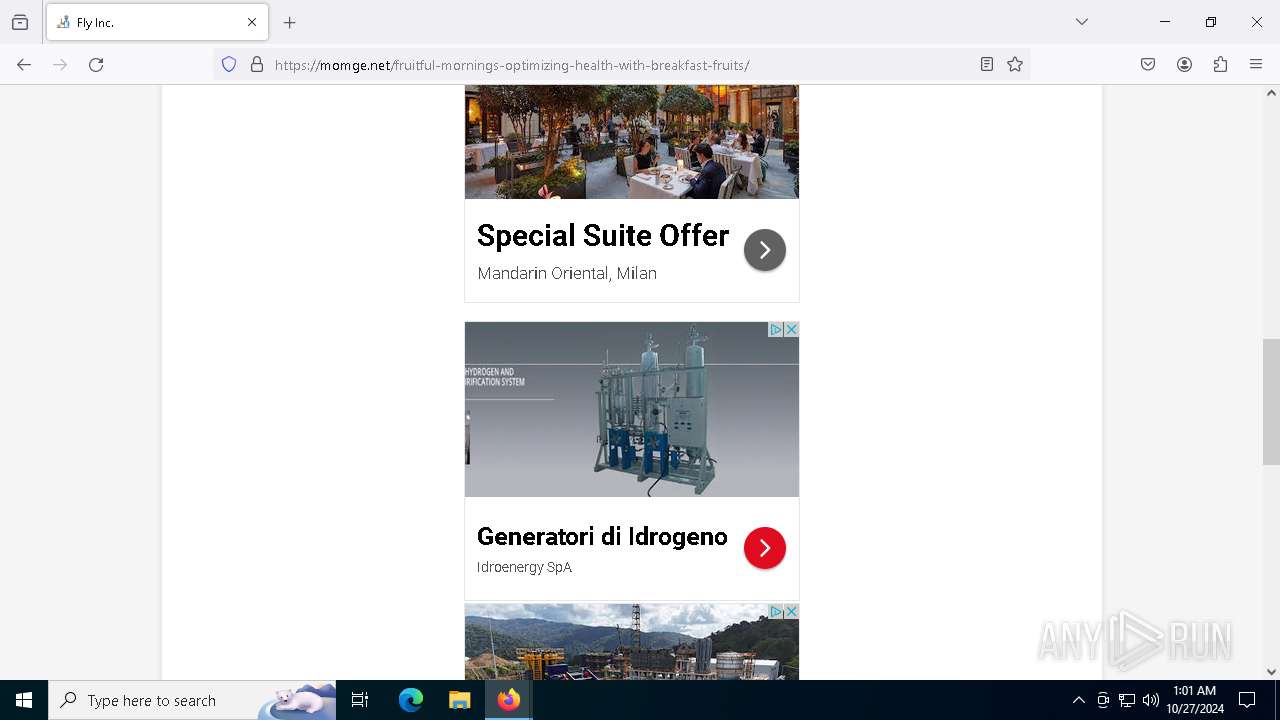Open a new tab with the plus button
The height and width of the screenshot is (720, 1280).
point(290,22)
